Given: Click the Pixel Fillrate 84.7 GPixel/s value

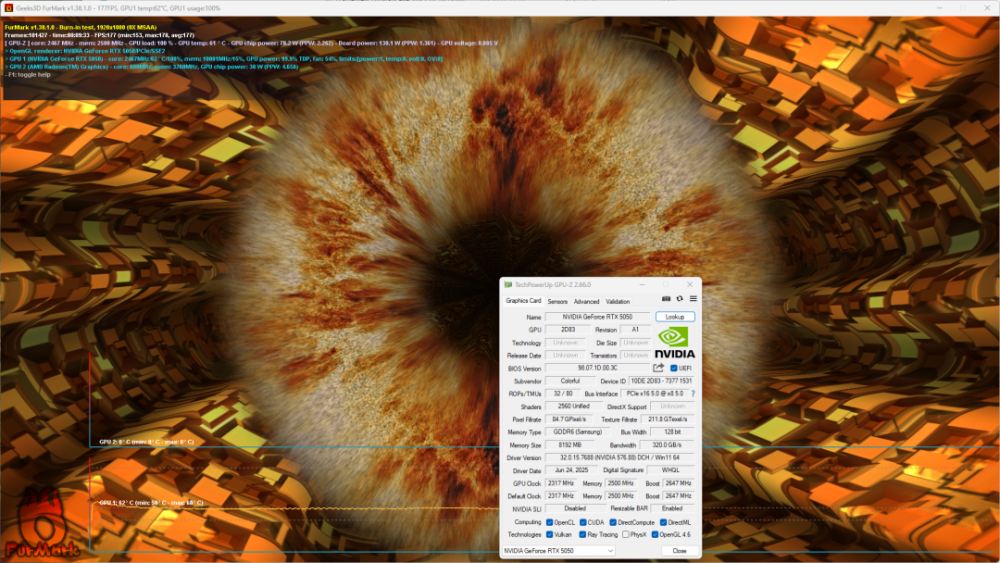Looking at the screenshot, I should (x=569, y=420).
